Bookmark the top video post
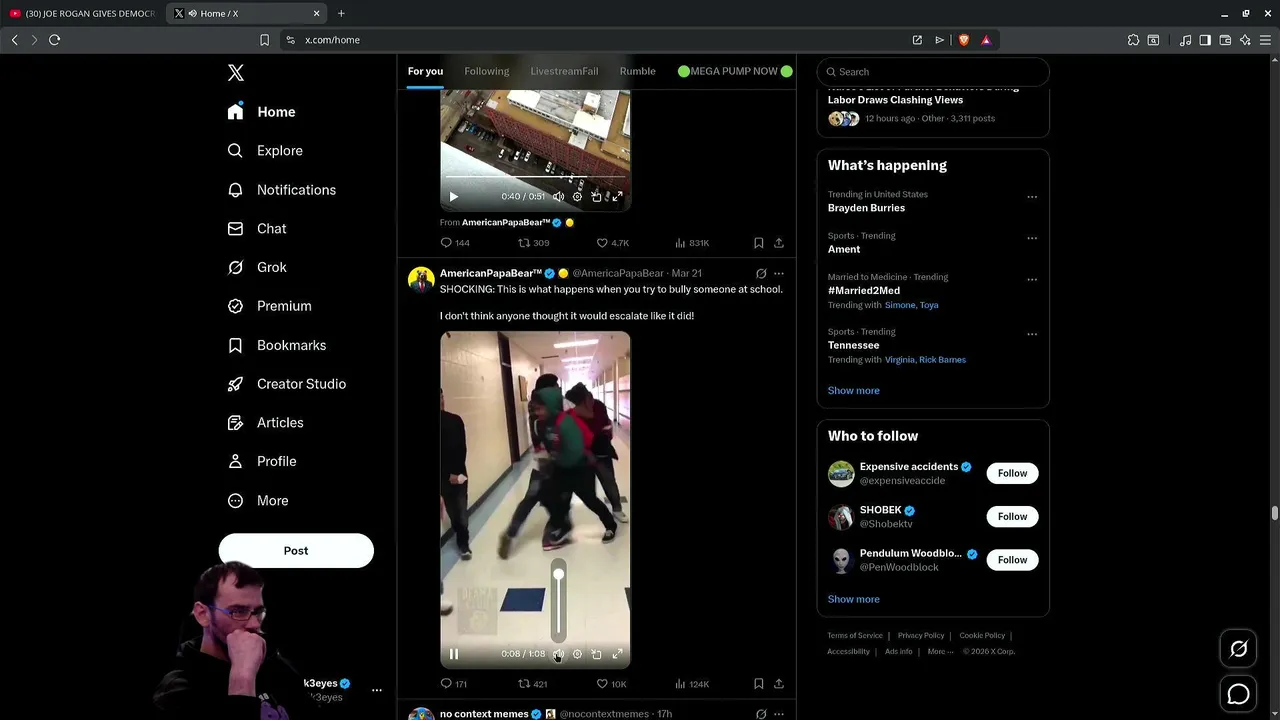Image resolution: width=1280 pixels, height=720 pixels. click(x=758, y=243)
